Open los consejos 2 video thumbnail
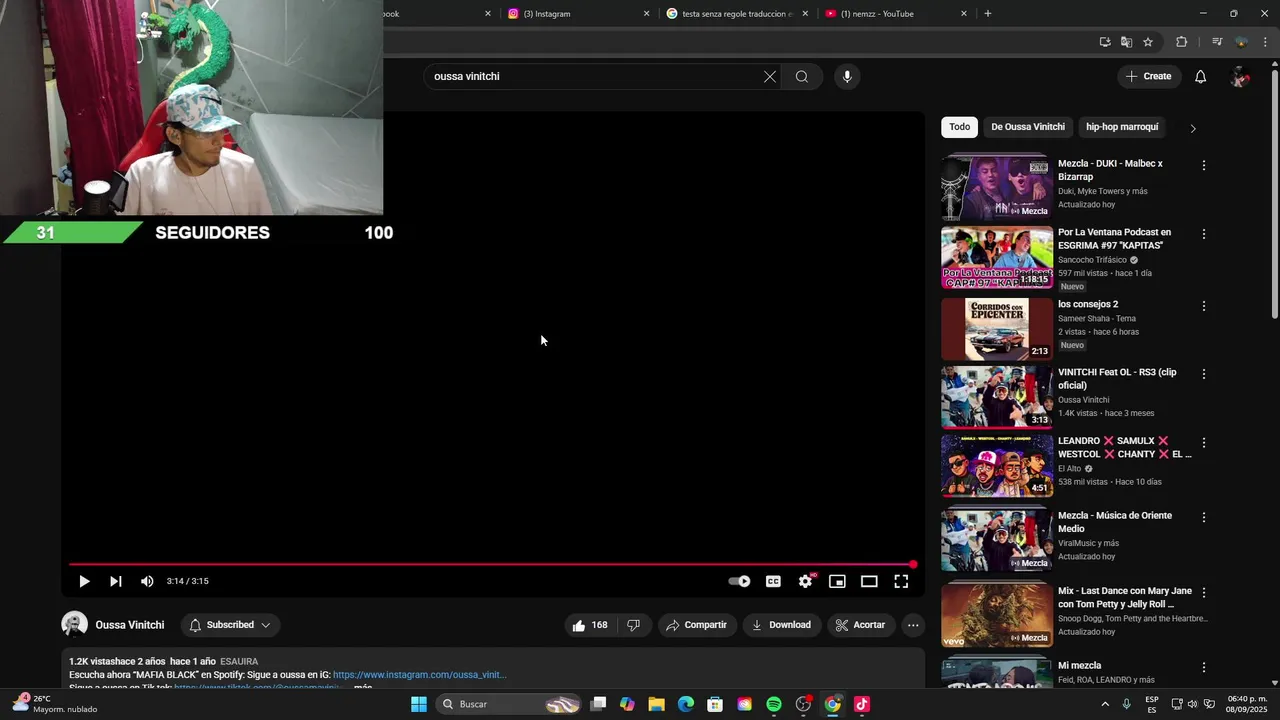Viewport: 1280px width, 720px height. click(997, 329)
